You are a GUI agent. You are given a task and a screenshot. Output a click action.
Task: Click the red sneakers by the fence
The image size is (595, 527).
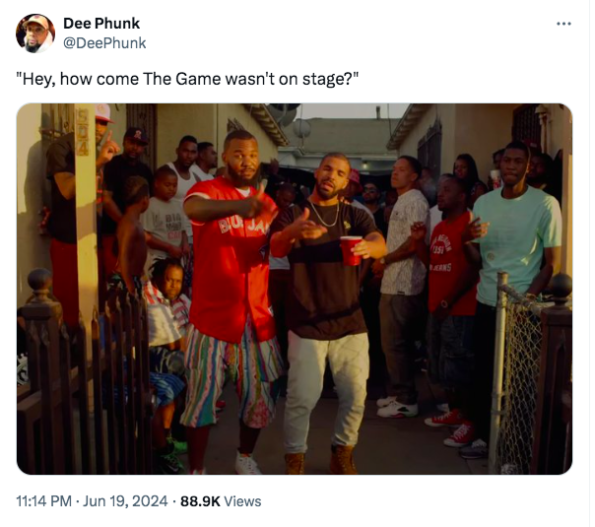coord(452,428)
